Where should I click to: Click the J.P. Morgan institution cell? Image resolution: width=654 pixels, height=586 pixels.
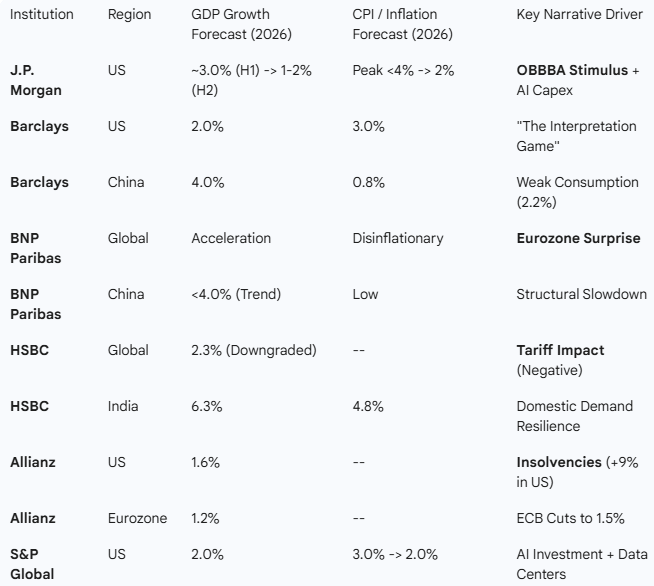click(36, 81)
